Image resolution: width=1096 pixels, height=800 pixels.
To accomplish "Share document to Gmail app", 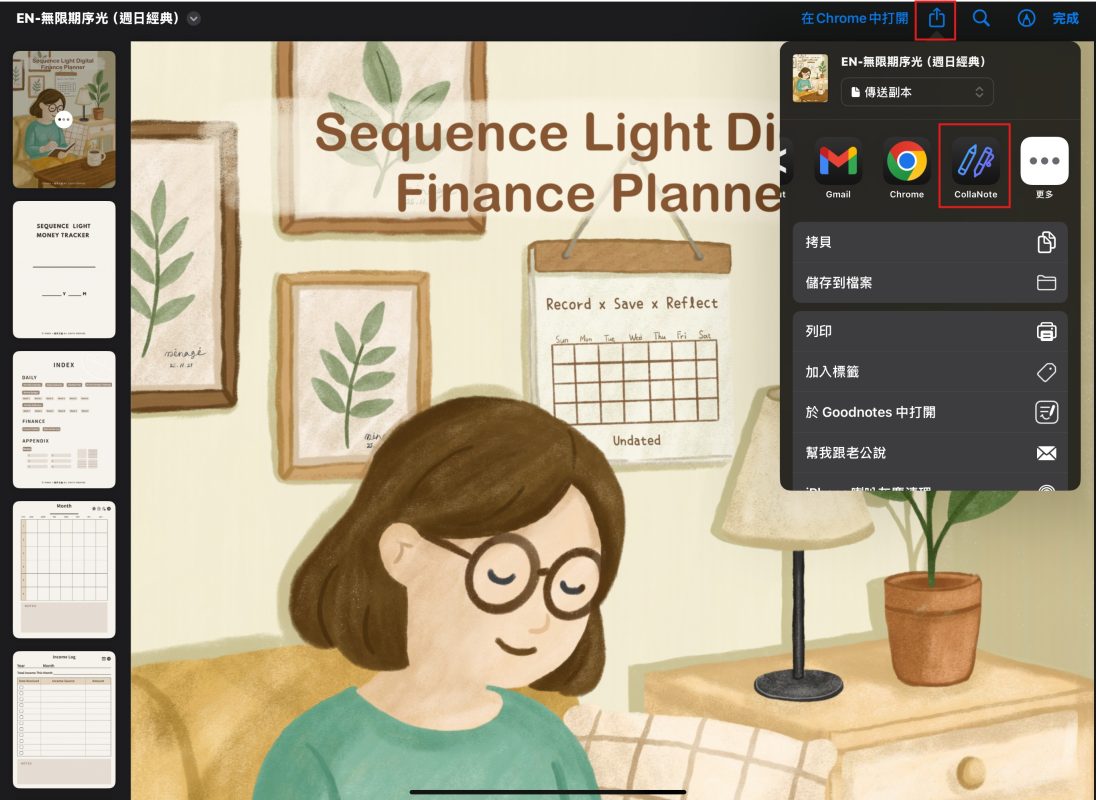I will [838, 162].
